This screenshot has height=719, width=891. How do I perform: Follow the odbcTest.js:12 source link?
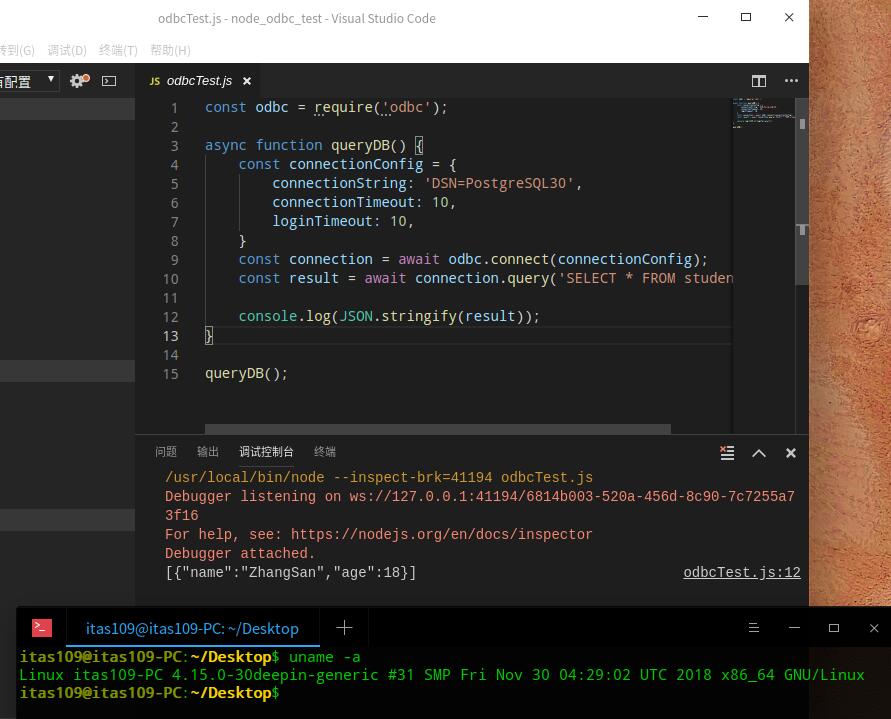coord(742,572)
